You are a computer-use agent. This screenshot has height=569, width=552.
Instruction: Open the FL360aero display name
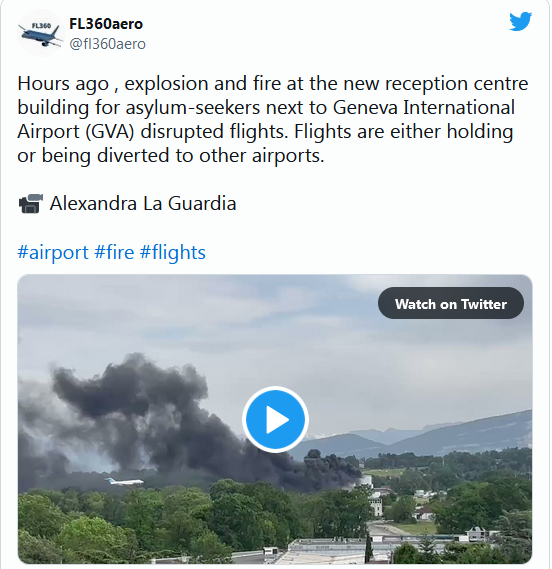pos(106,24)
